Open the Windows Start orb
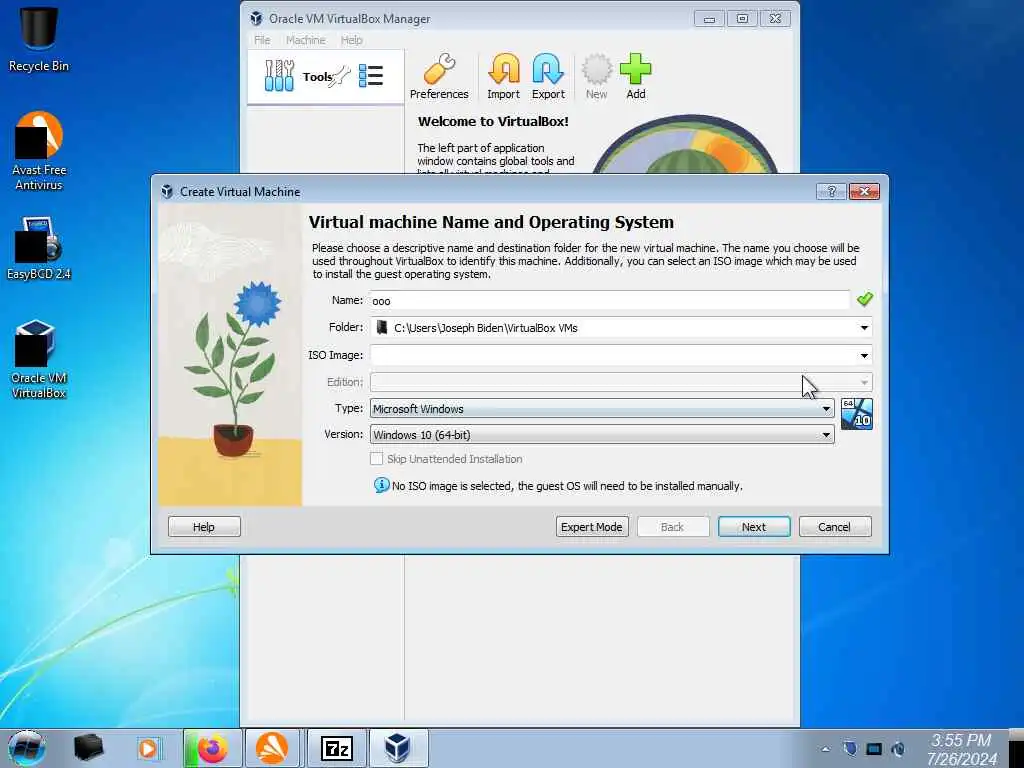Viewport: 1024px width, 768px height. pyautogui.click(x=27, y=748)
